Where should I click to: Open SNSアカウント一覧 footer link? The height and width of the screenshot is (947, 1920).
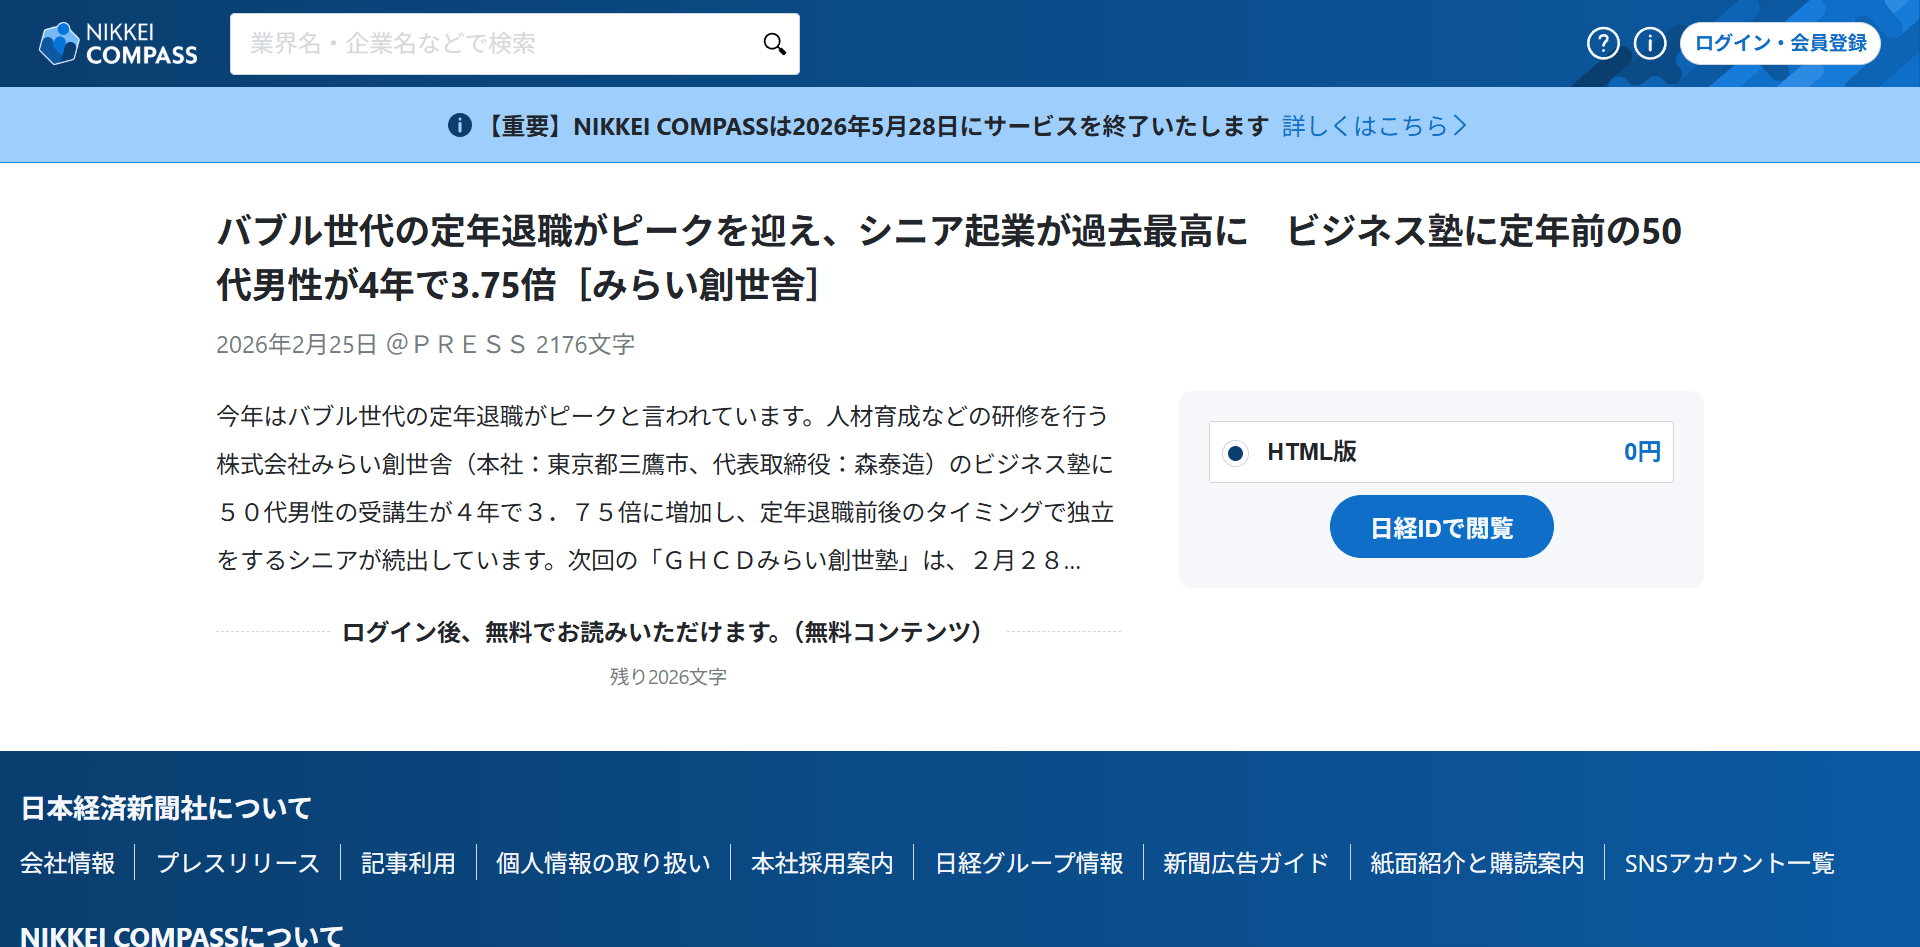pyautogui.click(x=1729, y=863)
